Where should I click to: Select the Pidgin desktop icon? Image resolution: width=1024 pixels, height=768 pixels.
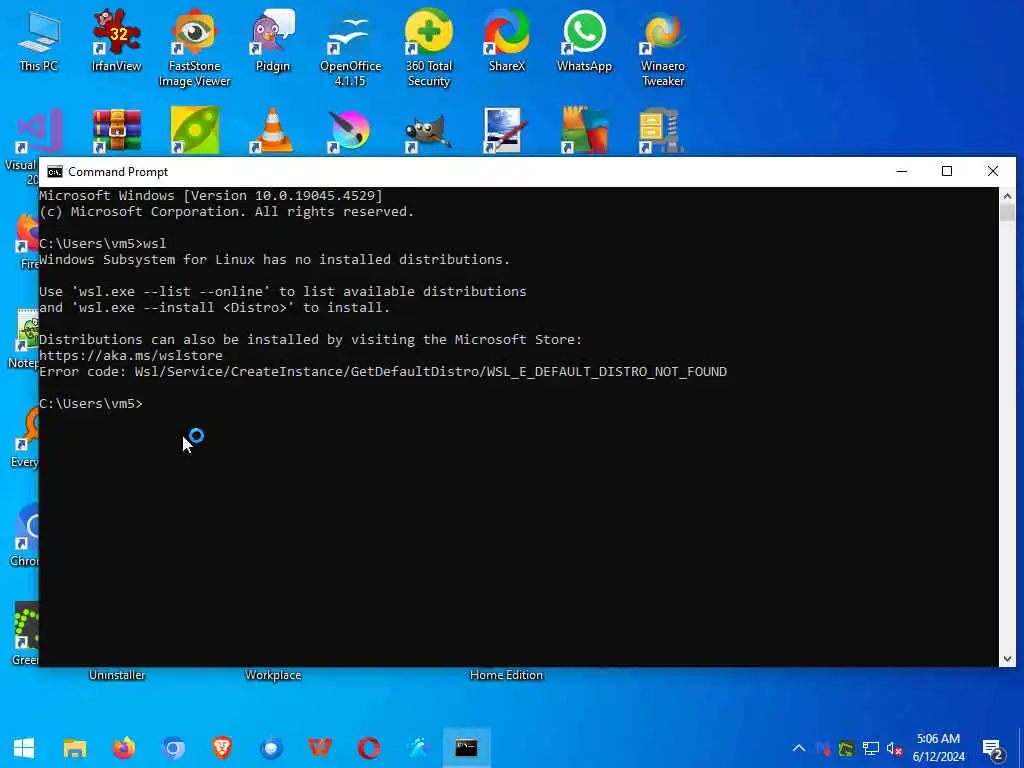click(272, 42)
